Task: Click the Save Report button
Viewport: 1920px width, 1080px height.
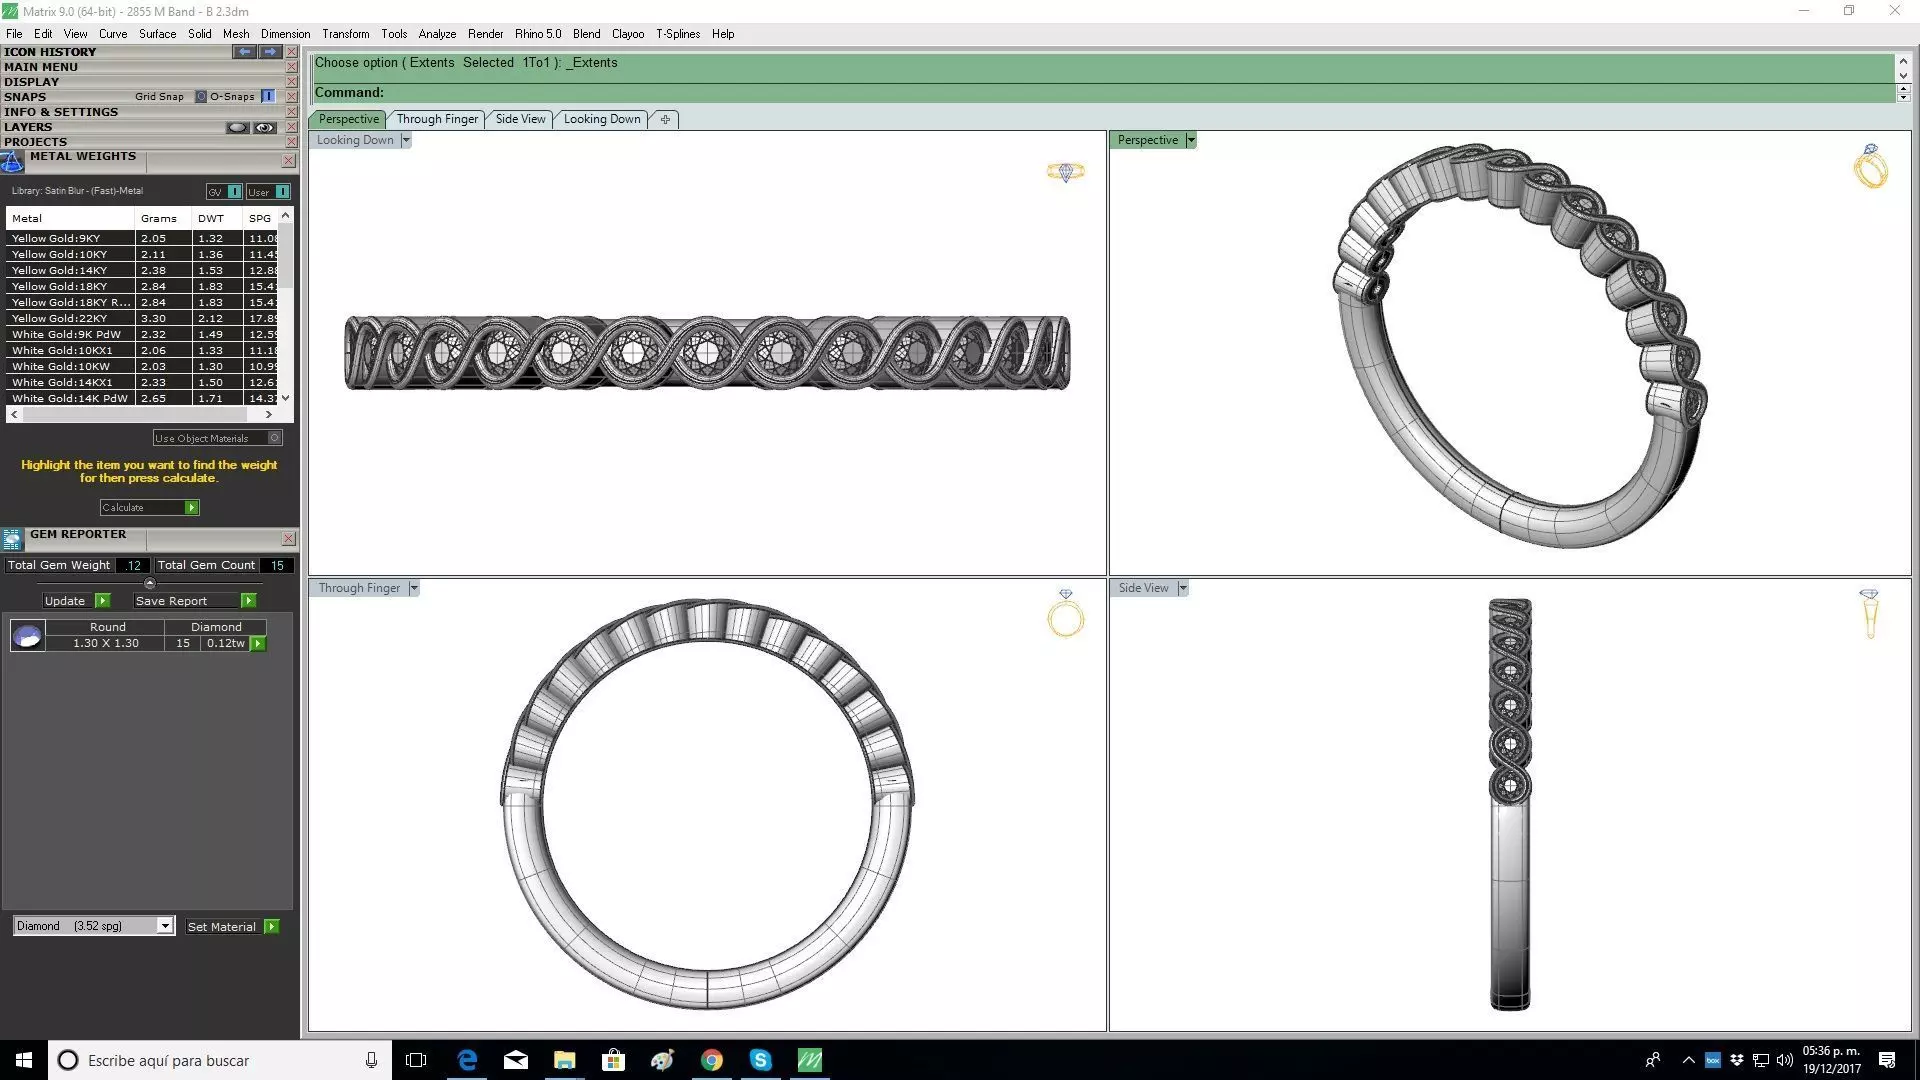Action: pos(195,601)
